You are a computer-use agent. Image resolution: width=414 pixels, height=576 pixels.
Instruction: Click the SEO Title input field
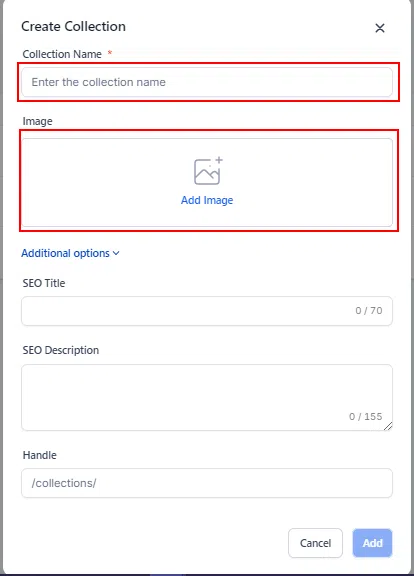click(x=207, y=311)
